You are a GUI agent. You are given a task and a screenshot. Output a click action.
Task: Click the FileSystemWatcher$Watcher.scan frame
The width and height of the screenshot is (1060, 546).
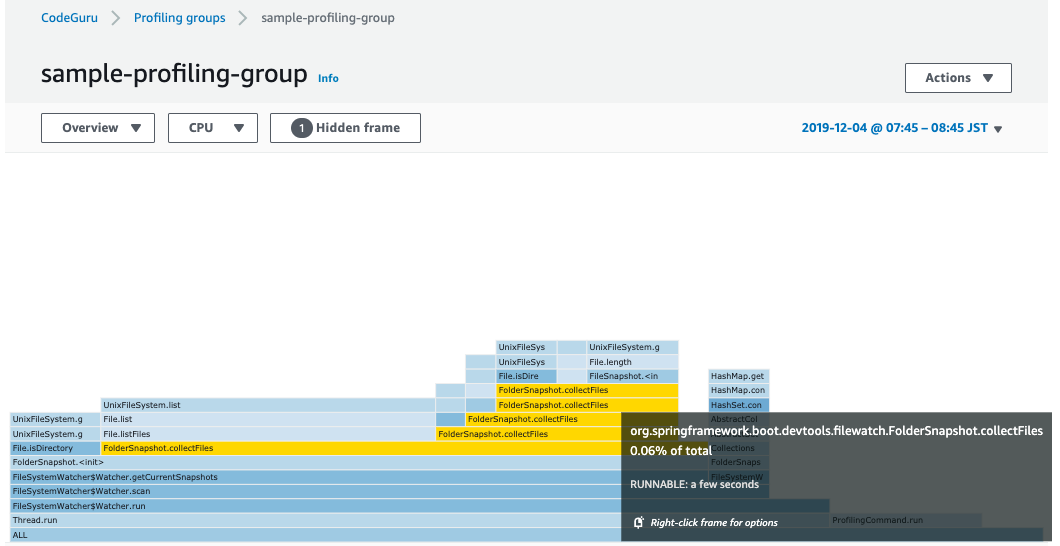click(300, 491)
